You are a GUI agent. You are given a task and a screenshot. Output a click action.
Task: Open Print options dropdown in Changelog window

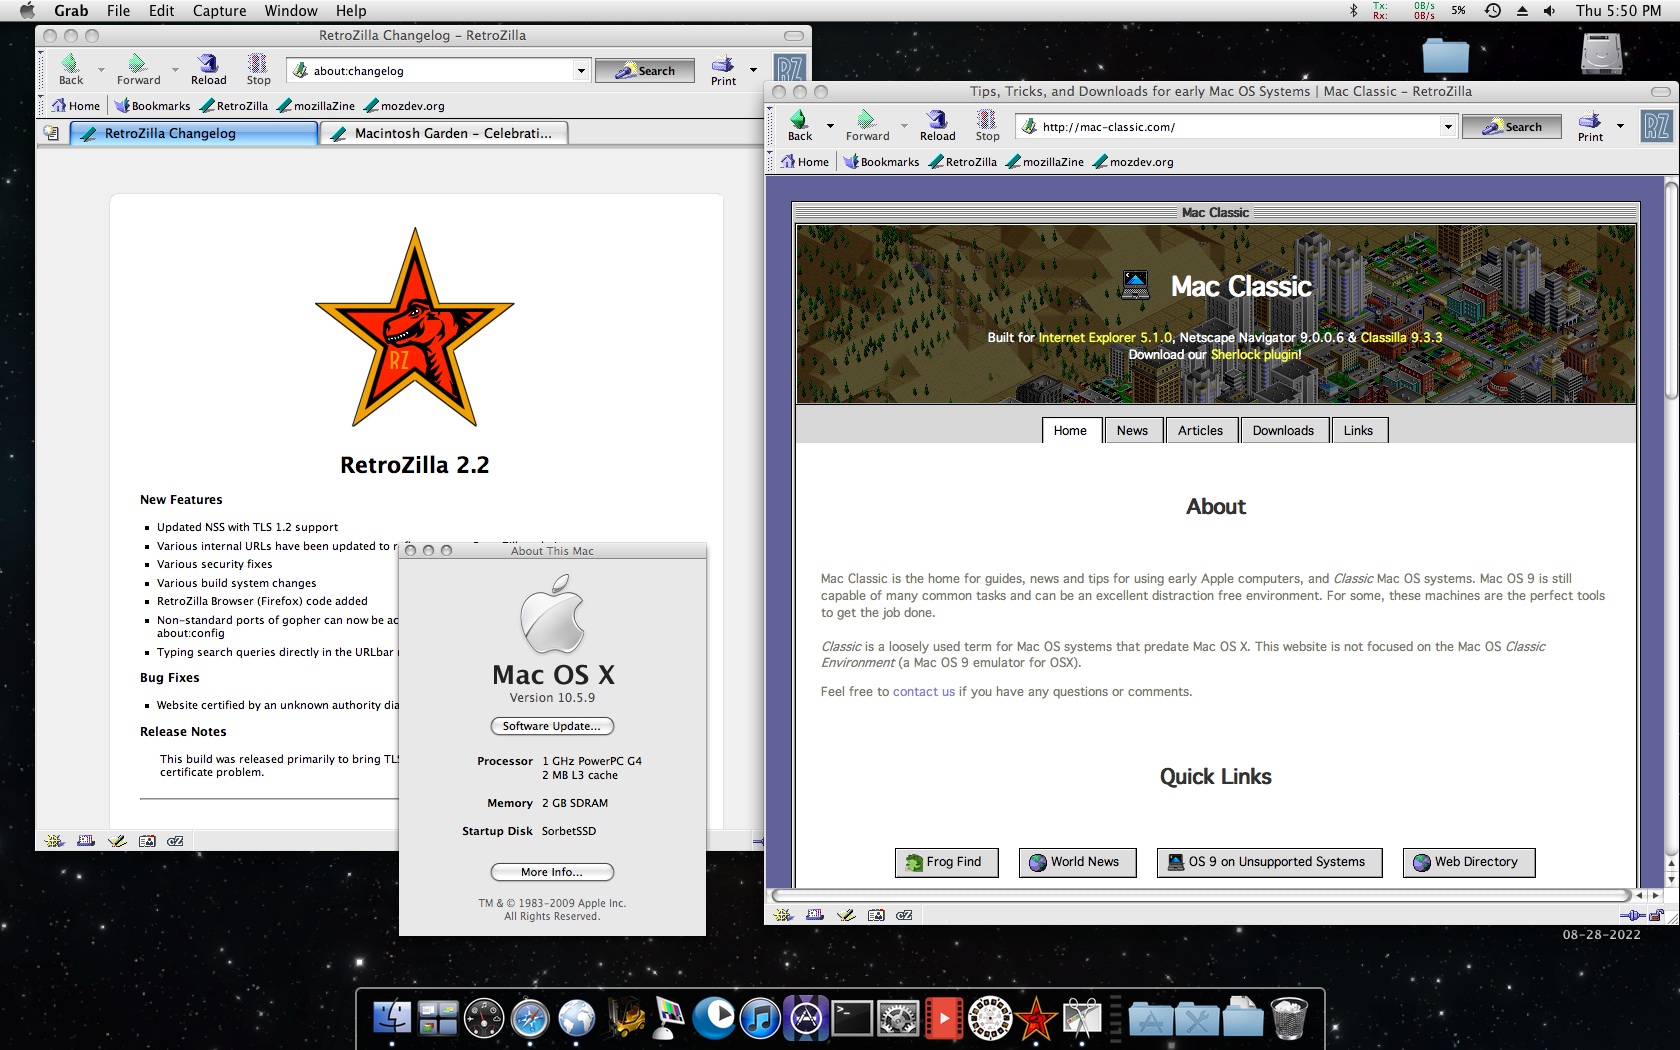pyautogui.click(x=753, y=70)
